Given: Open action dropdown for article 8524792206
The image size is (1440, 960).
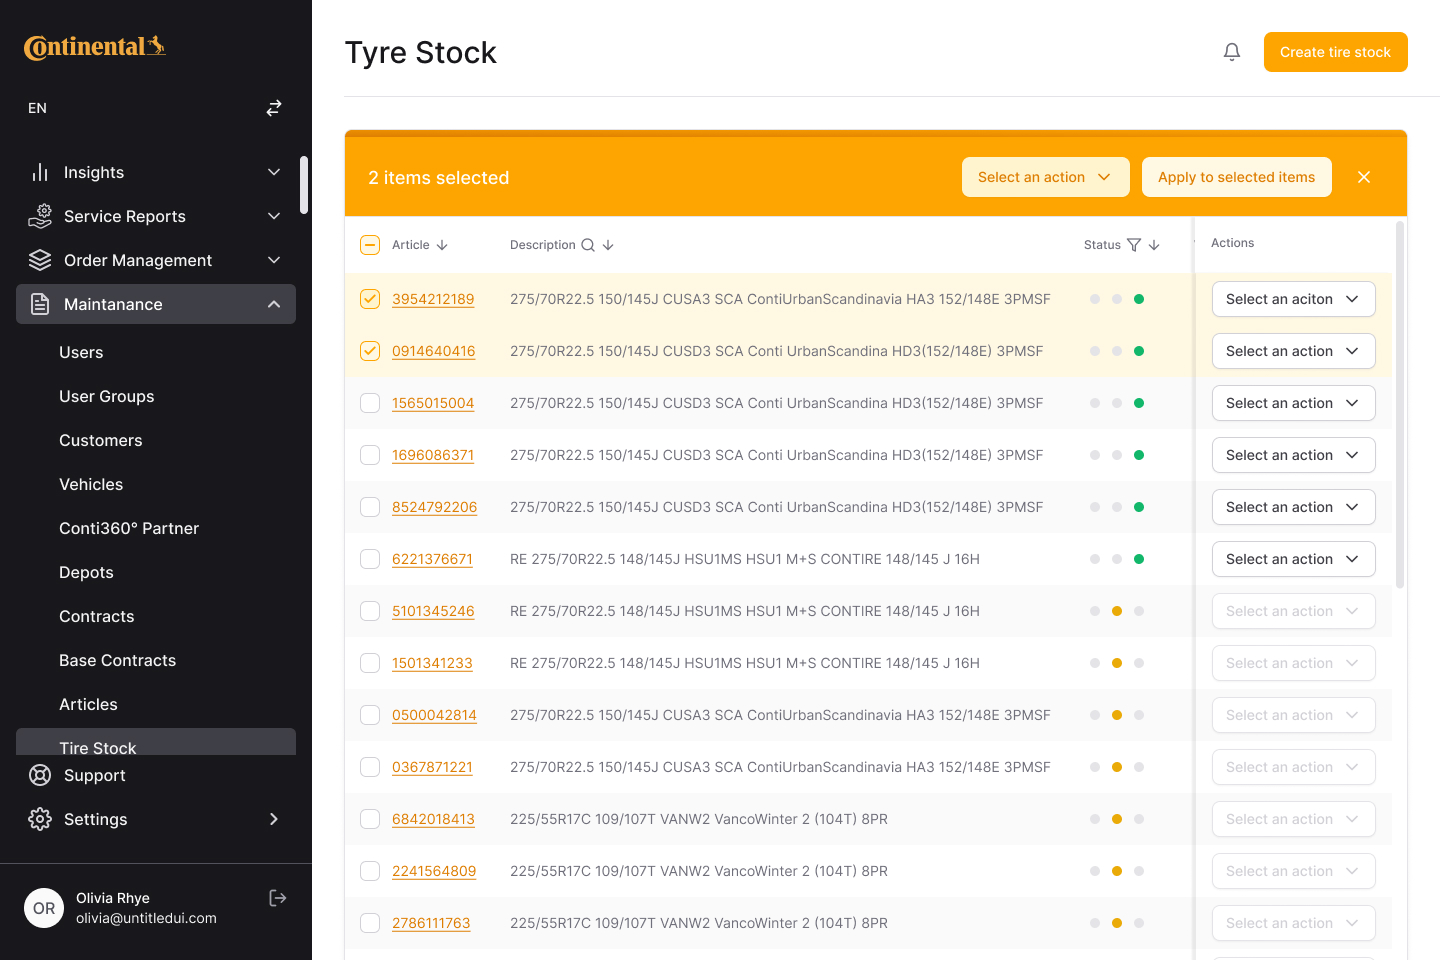Looking at the screenshot, I should click(x=1294, y=507).
